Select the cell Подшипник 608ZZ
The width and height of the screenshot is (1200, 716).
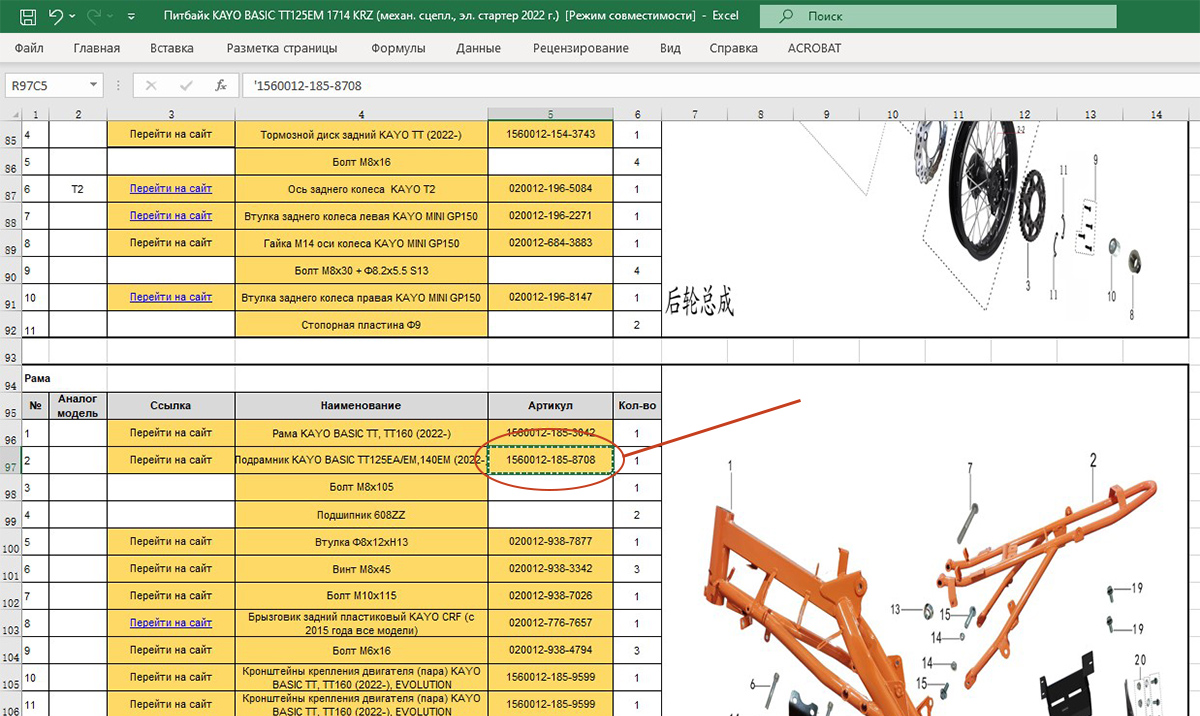[361, 514]
